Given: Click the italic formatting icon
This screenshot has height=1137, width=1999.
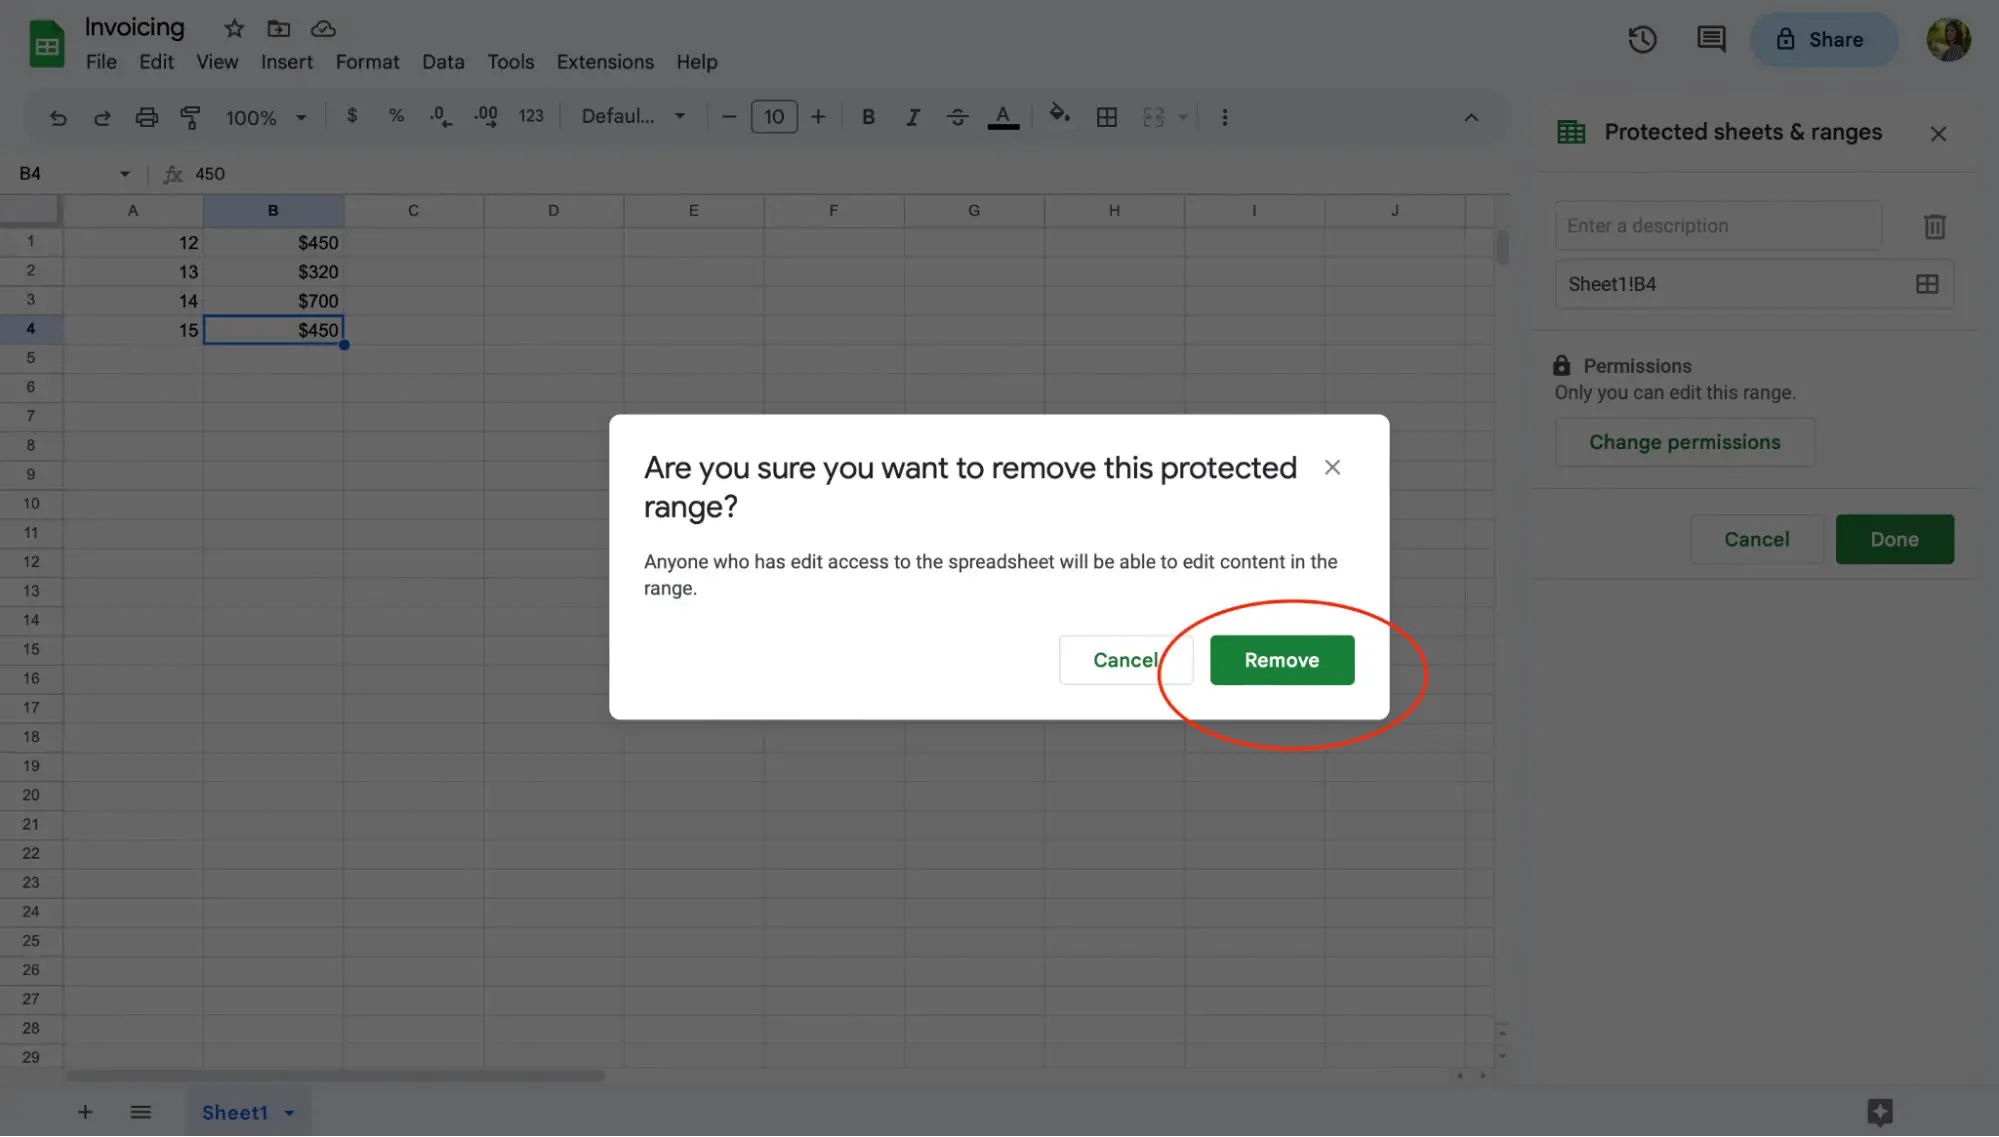Looking at the screenshot, I should pyautogui.click(x=912, y=115).
